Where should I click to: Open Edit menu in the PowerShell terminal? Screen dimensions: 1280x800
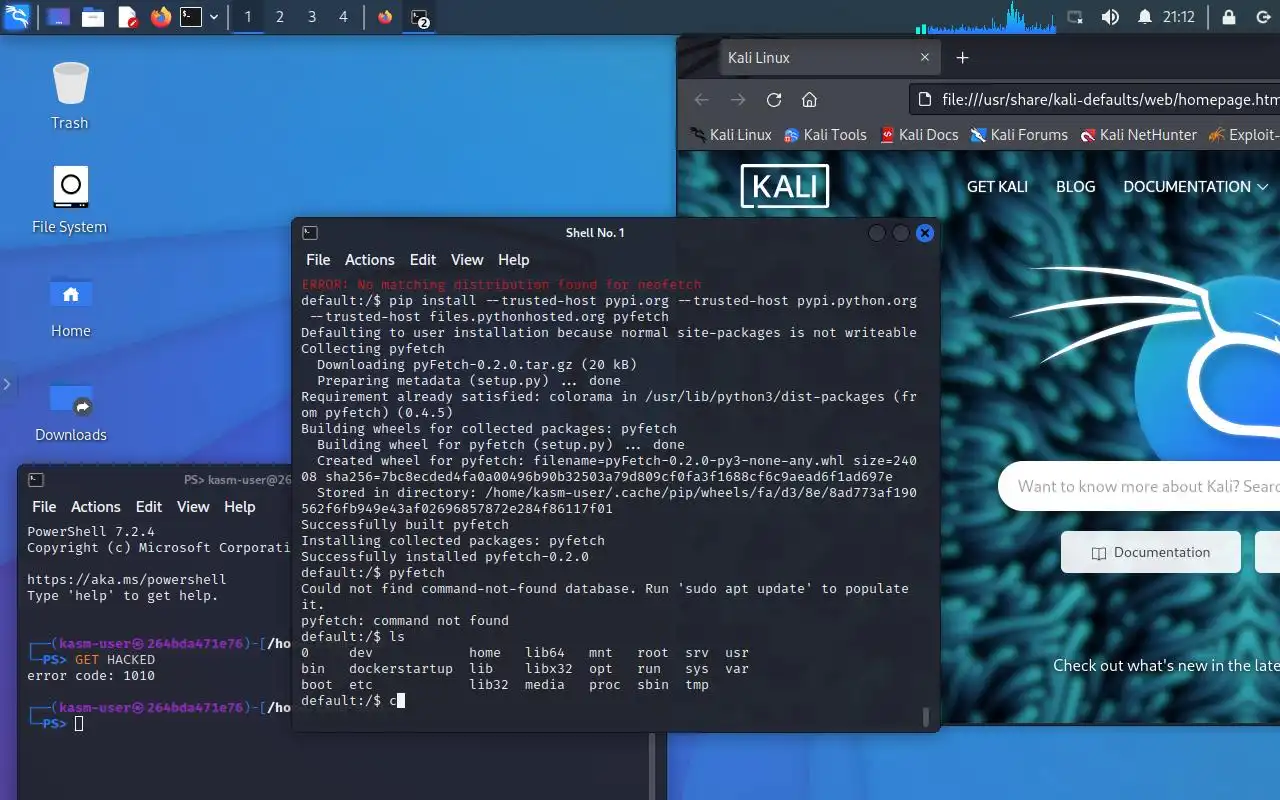pyautogui.click(x=149, y=507)
